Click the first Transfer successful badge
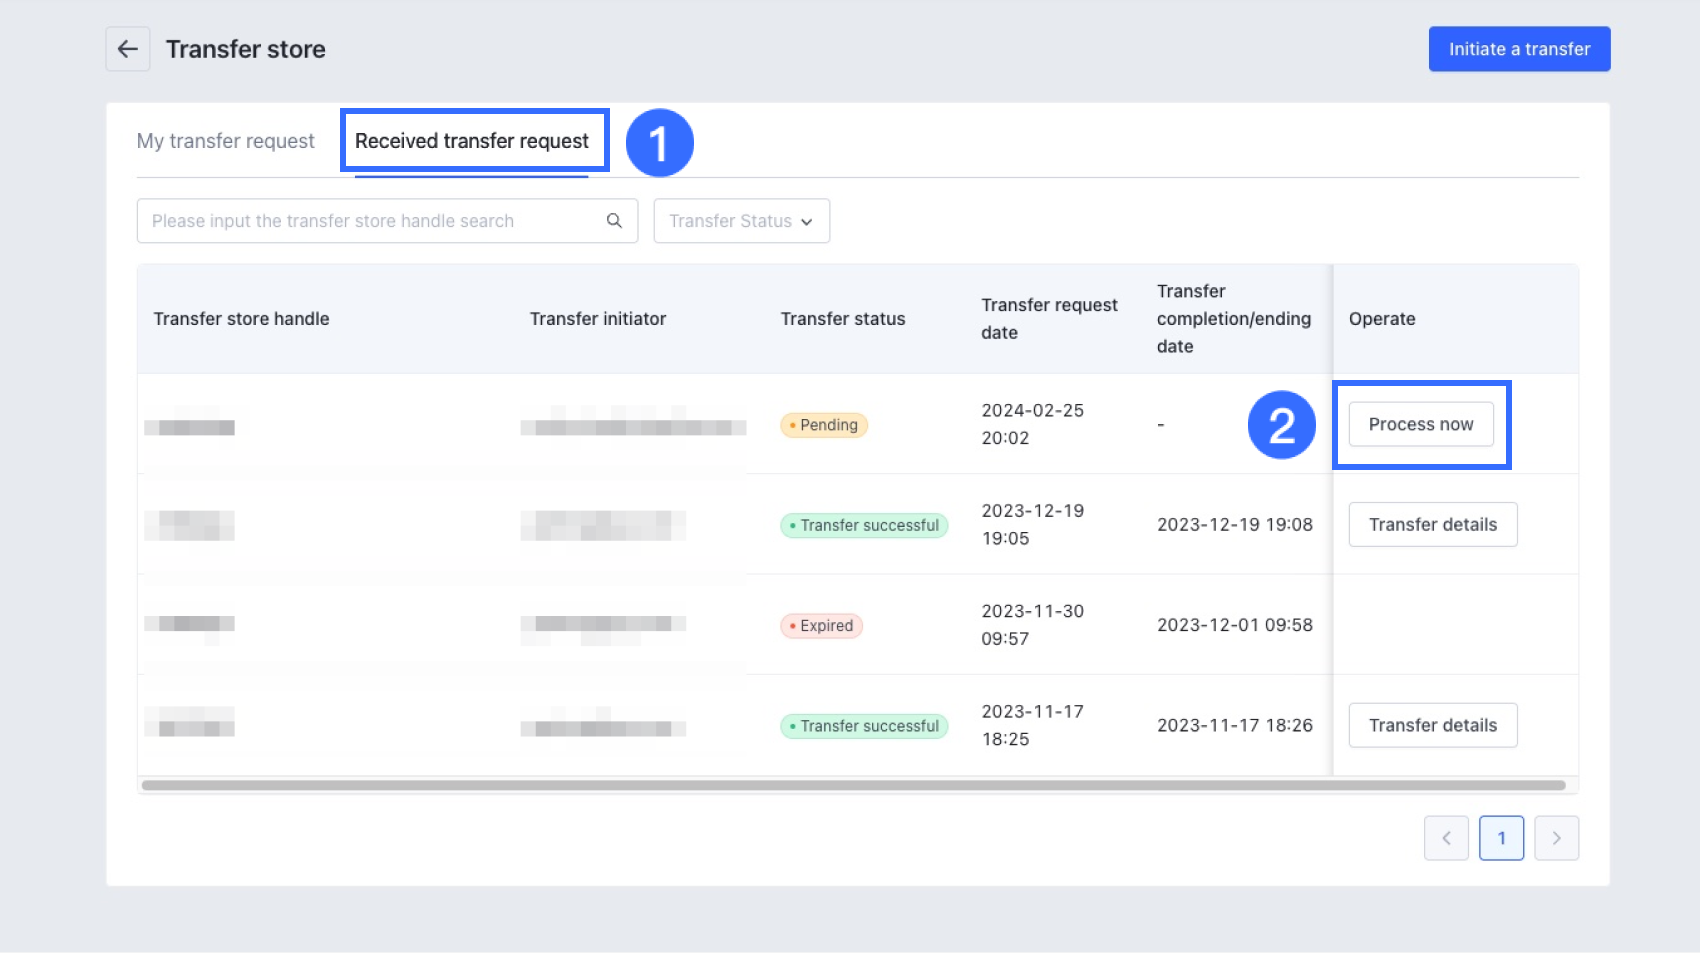 864,525
